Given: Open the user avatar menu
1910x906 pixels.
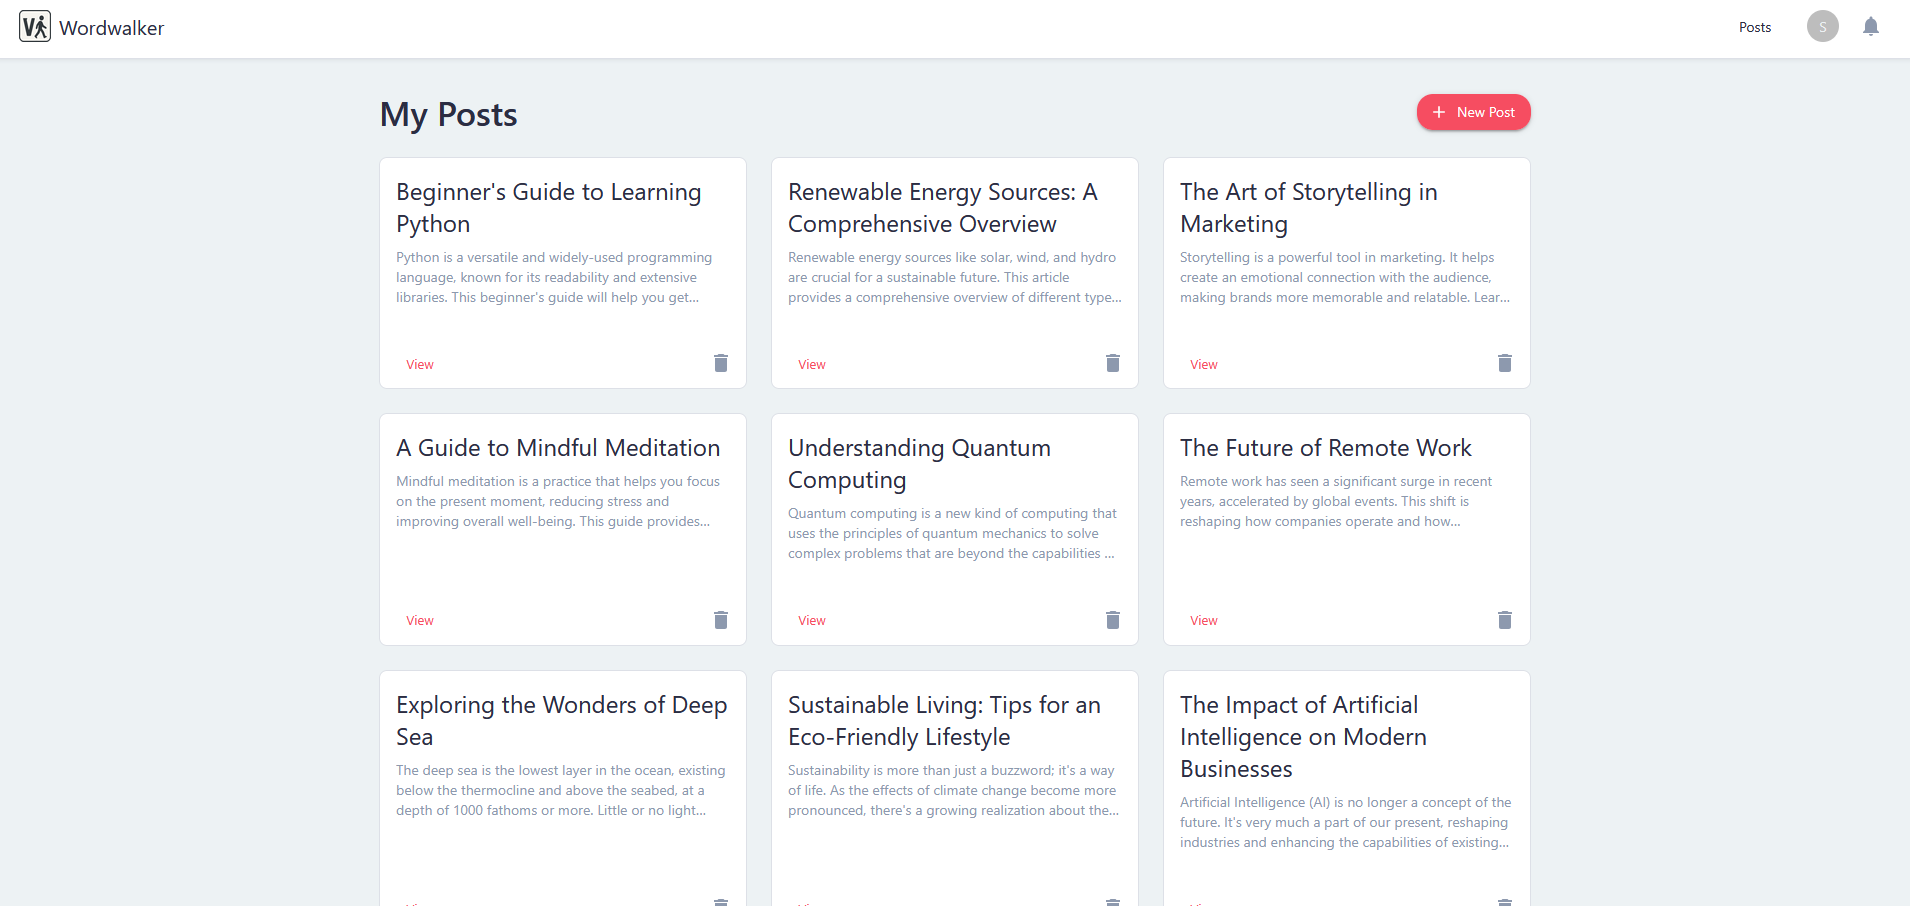Looking at the screenshot, I should (x=1822, y=27).
